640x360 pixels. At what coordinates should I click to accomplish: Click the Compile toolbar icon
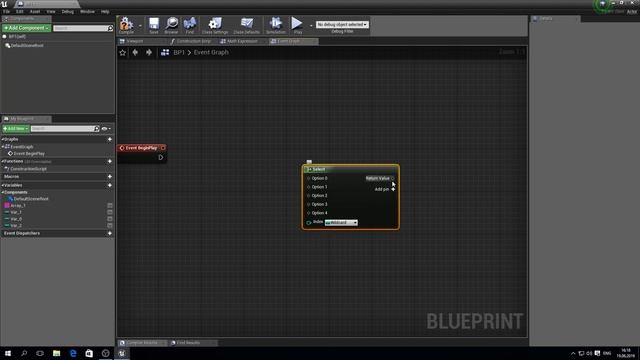tap(126, 25)
